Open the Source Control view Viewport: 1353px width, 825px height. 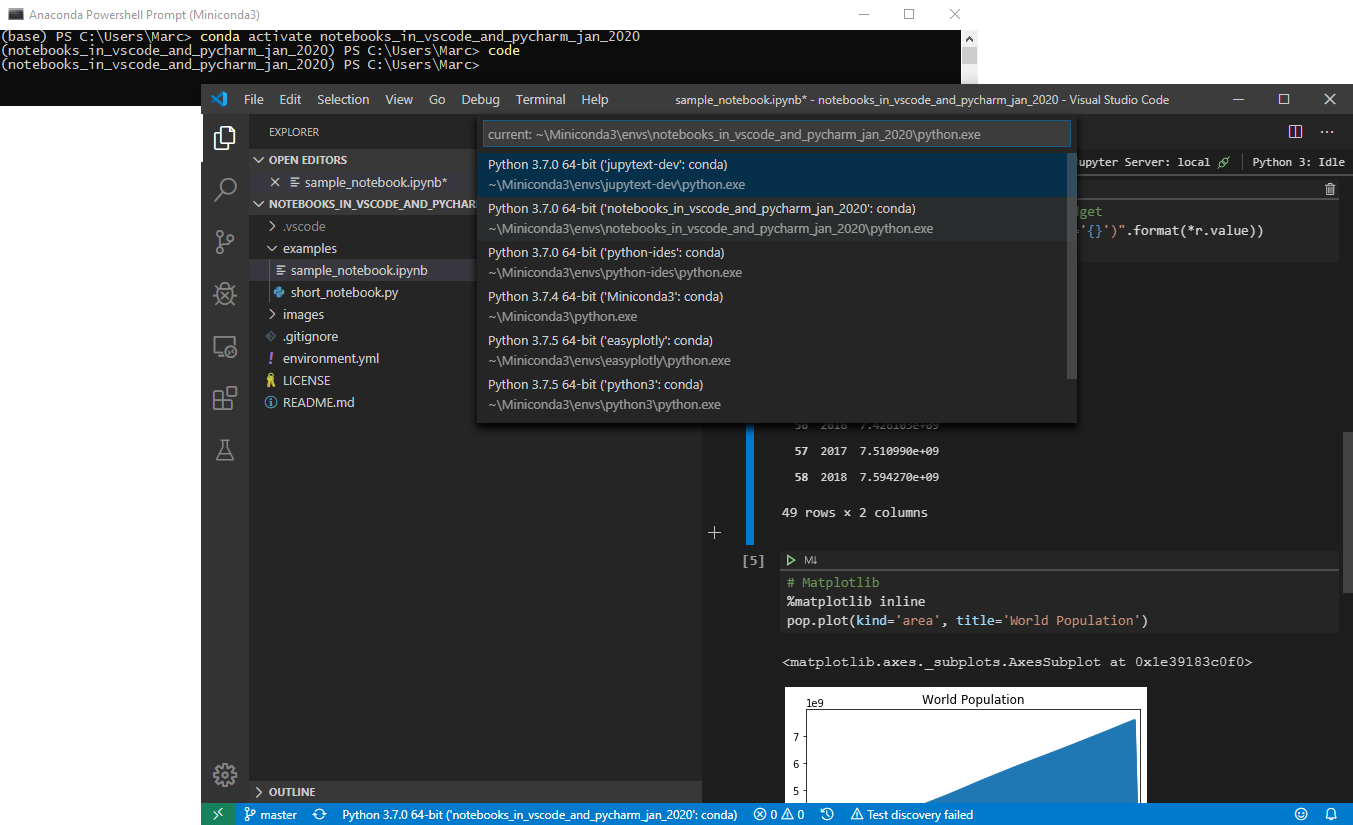click(x=224, y=242)
